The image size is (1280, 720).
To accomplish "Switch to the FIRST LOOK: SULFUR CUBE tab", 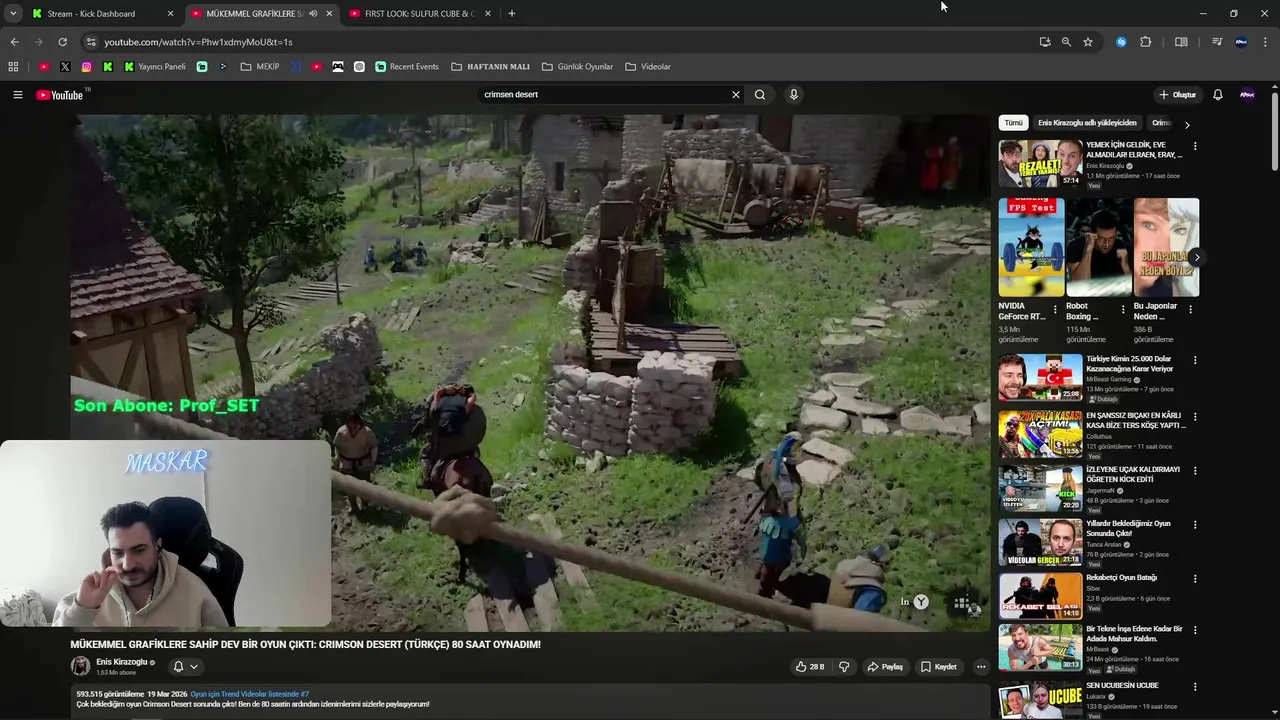I will 419,14.
